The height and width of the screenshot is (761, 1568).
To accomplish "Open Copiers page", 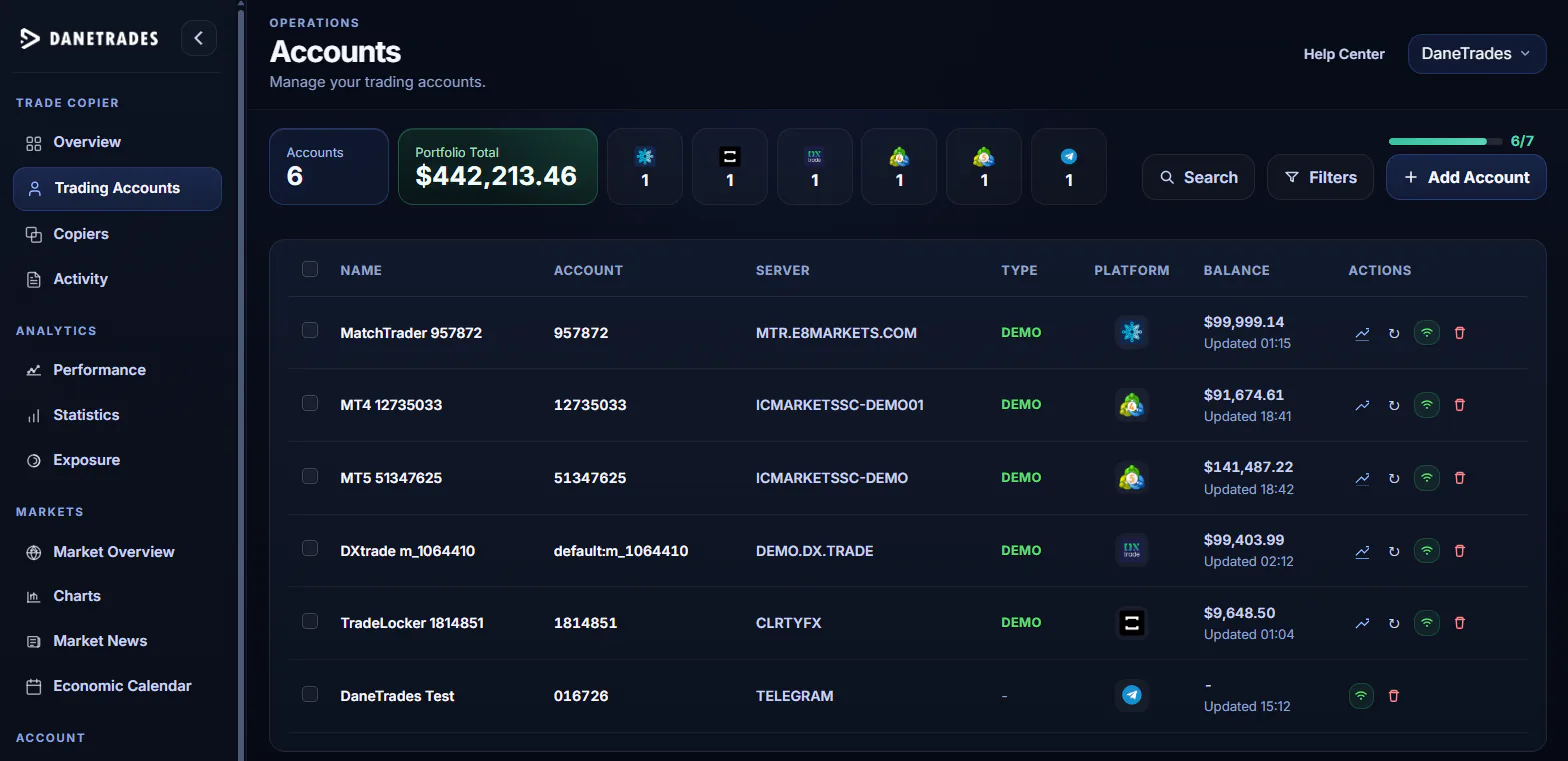I will click(x=117, y=234).
